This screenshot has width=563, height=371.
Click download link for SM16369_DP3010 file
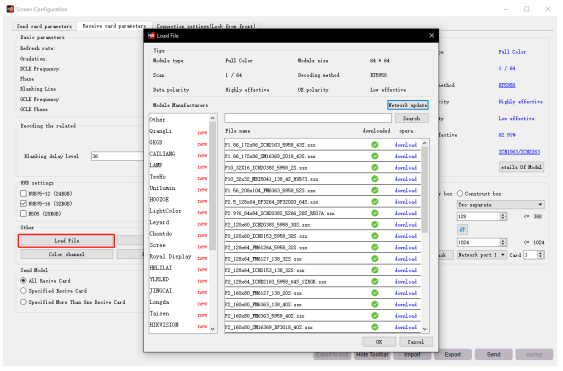(406, 327)
